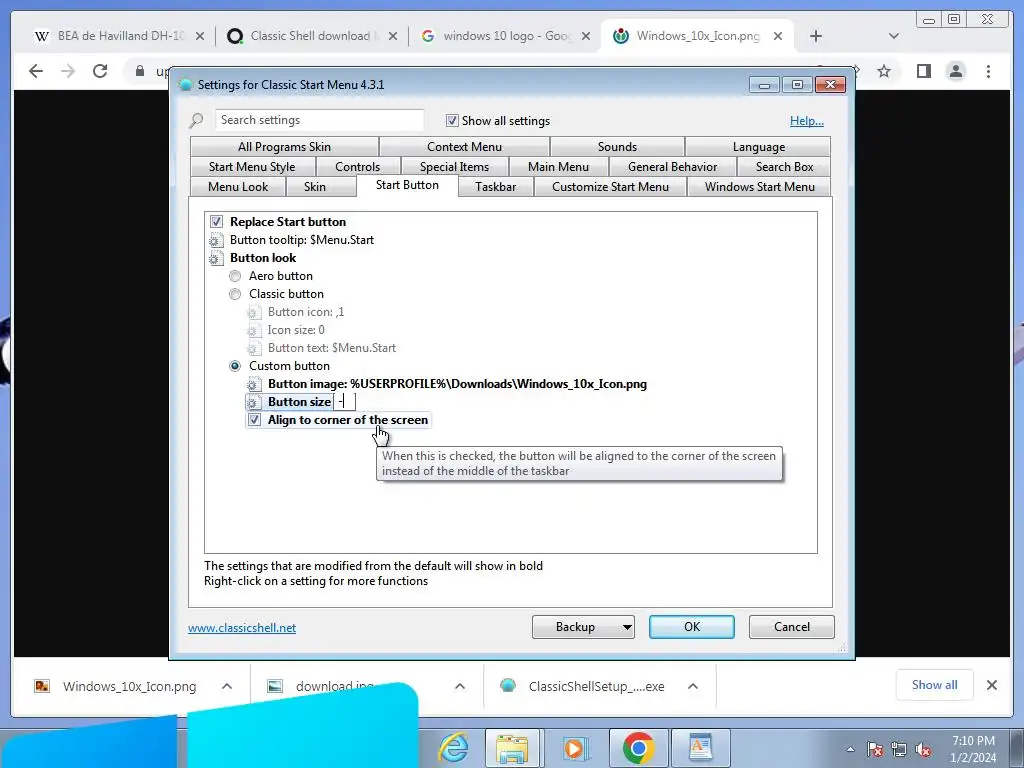Viewport: 1024px width, 768px height.
Task: Switch to Classic Shell download browser tab
Action: pos(310,36)
